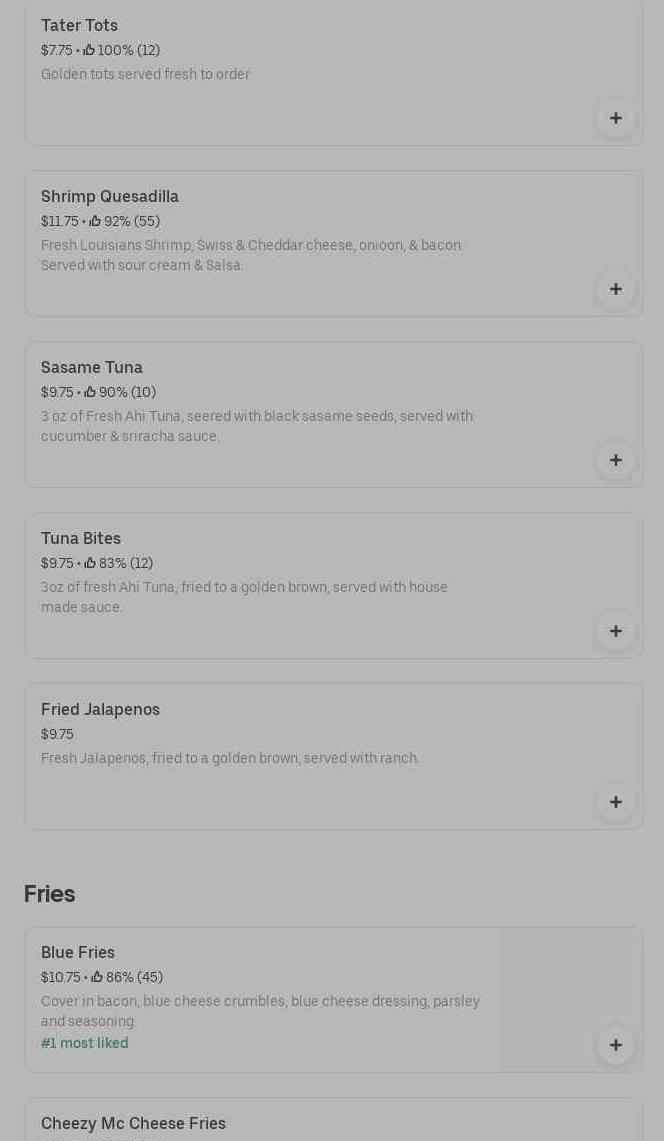Image resolution: width=664 pixels, height=1141 pixels.
Task: Add Sasame Tuna with plus icon
Action: click(x=616, y=460)
